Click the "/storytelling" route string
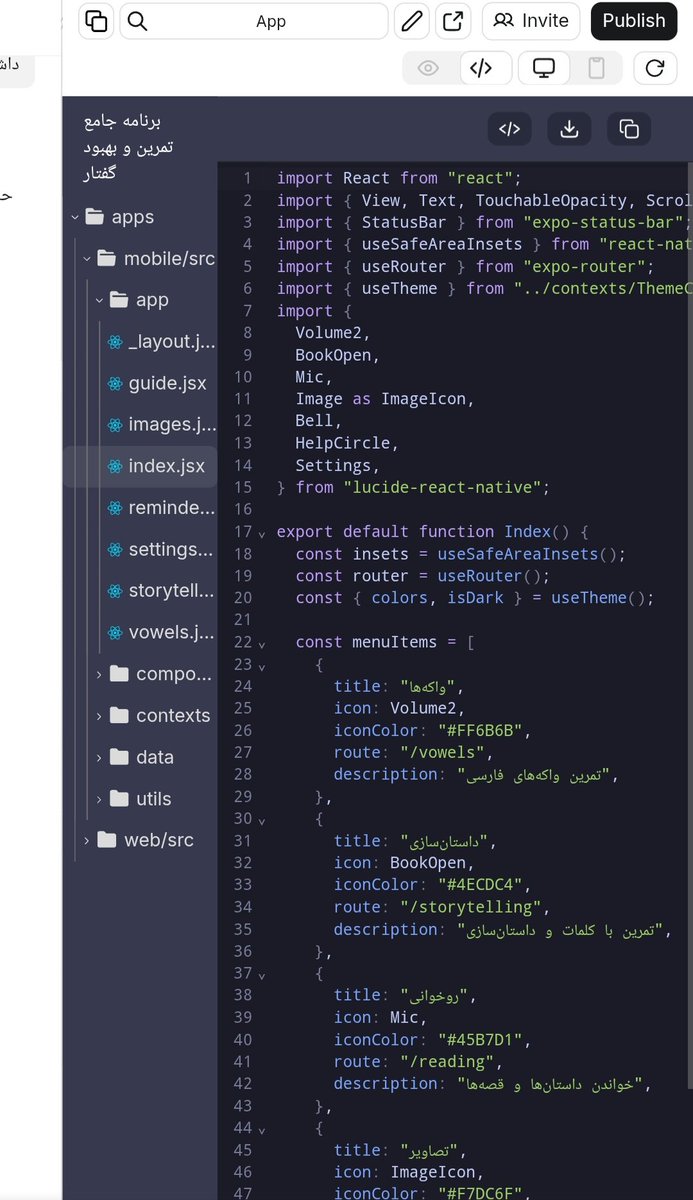This screenshot has height=1200, width=693. [472, 907]
